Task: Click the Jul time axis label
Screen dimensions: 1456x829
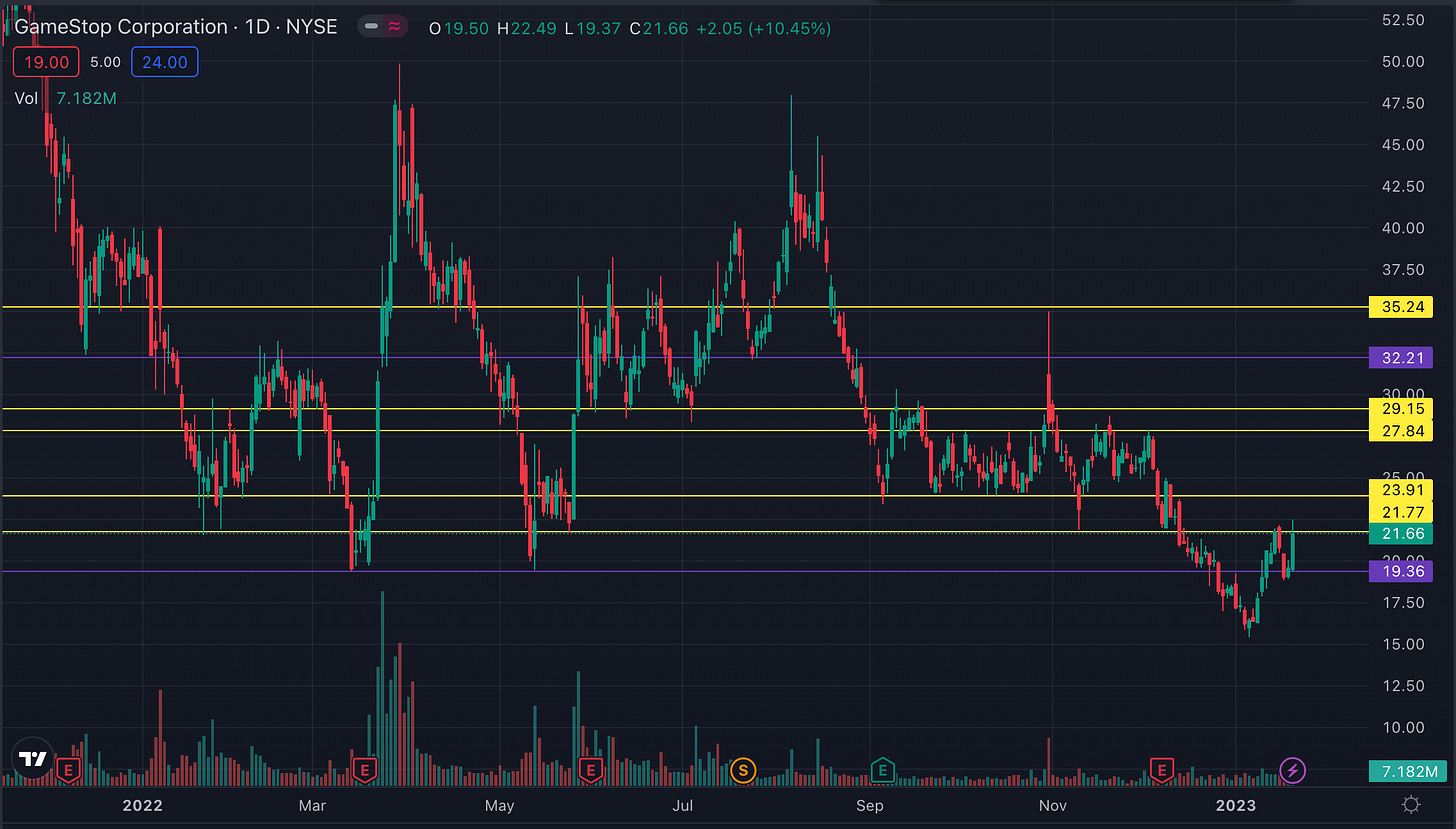Action: (683, 804)
